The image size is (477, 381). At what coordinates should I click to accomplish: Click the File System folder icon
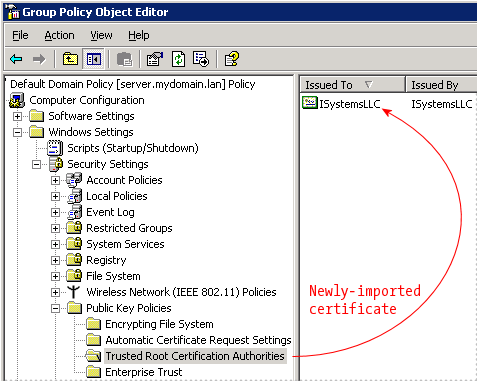74,276
